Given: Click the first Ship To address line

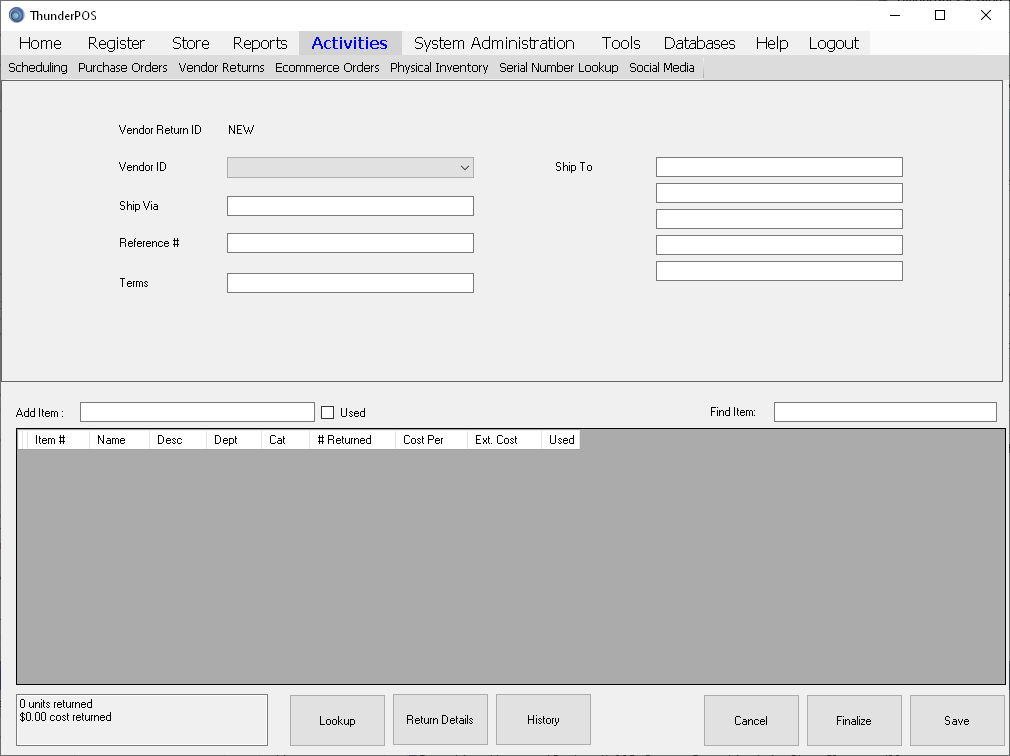Looking at the screenshot, I should [x=779, y=167].
